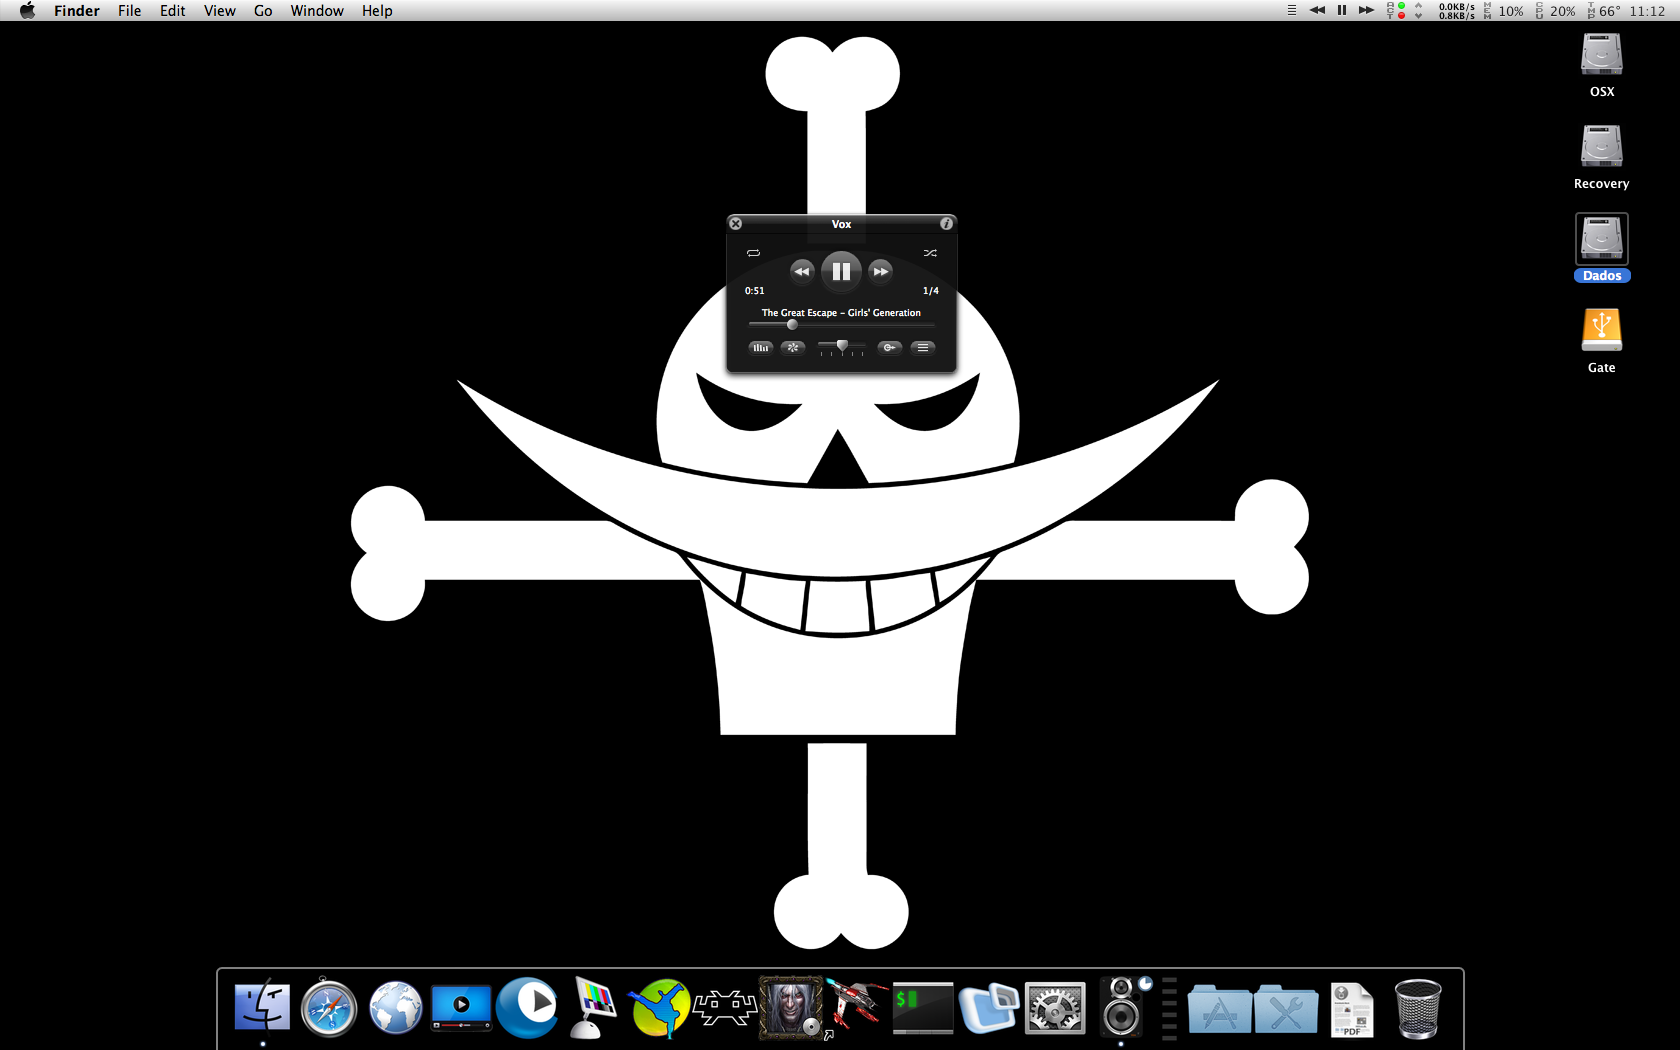
Task: Open Vox effects button with pinwheel icon
Action: point(793,348)
